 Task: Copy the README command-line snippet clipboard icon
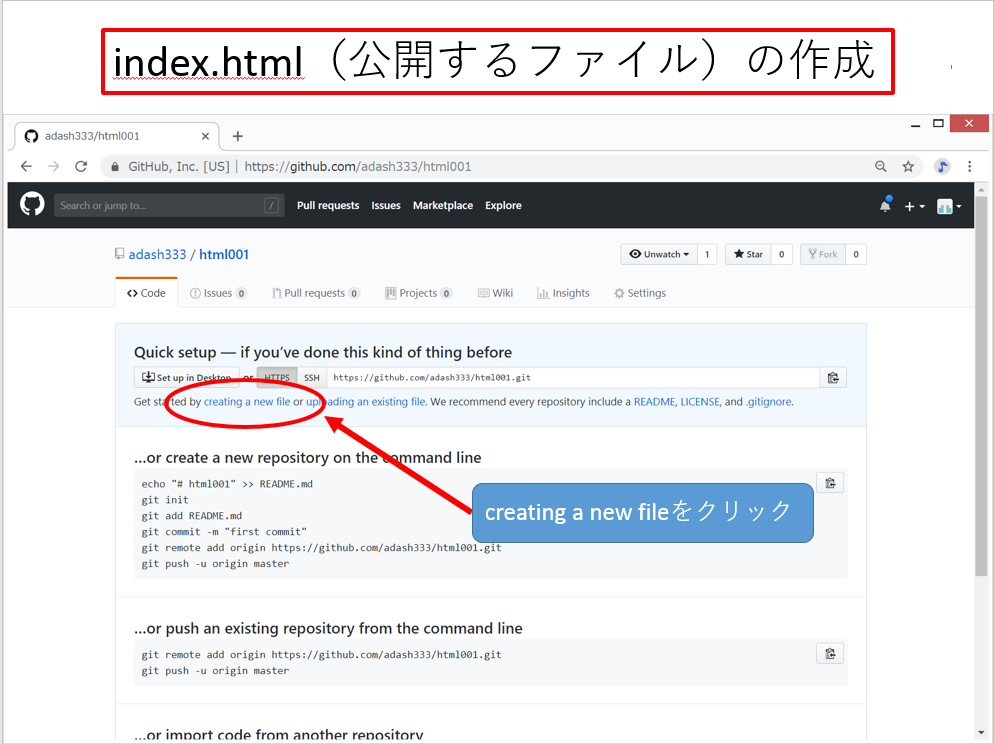click(x=830, y=483)
